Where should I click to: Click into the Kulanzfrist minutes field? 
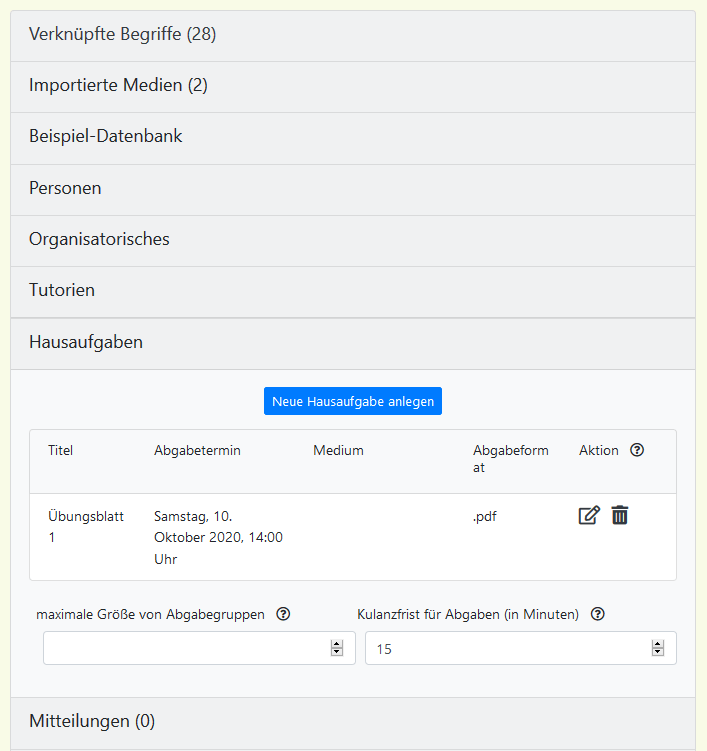click(x=505, y=648)
